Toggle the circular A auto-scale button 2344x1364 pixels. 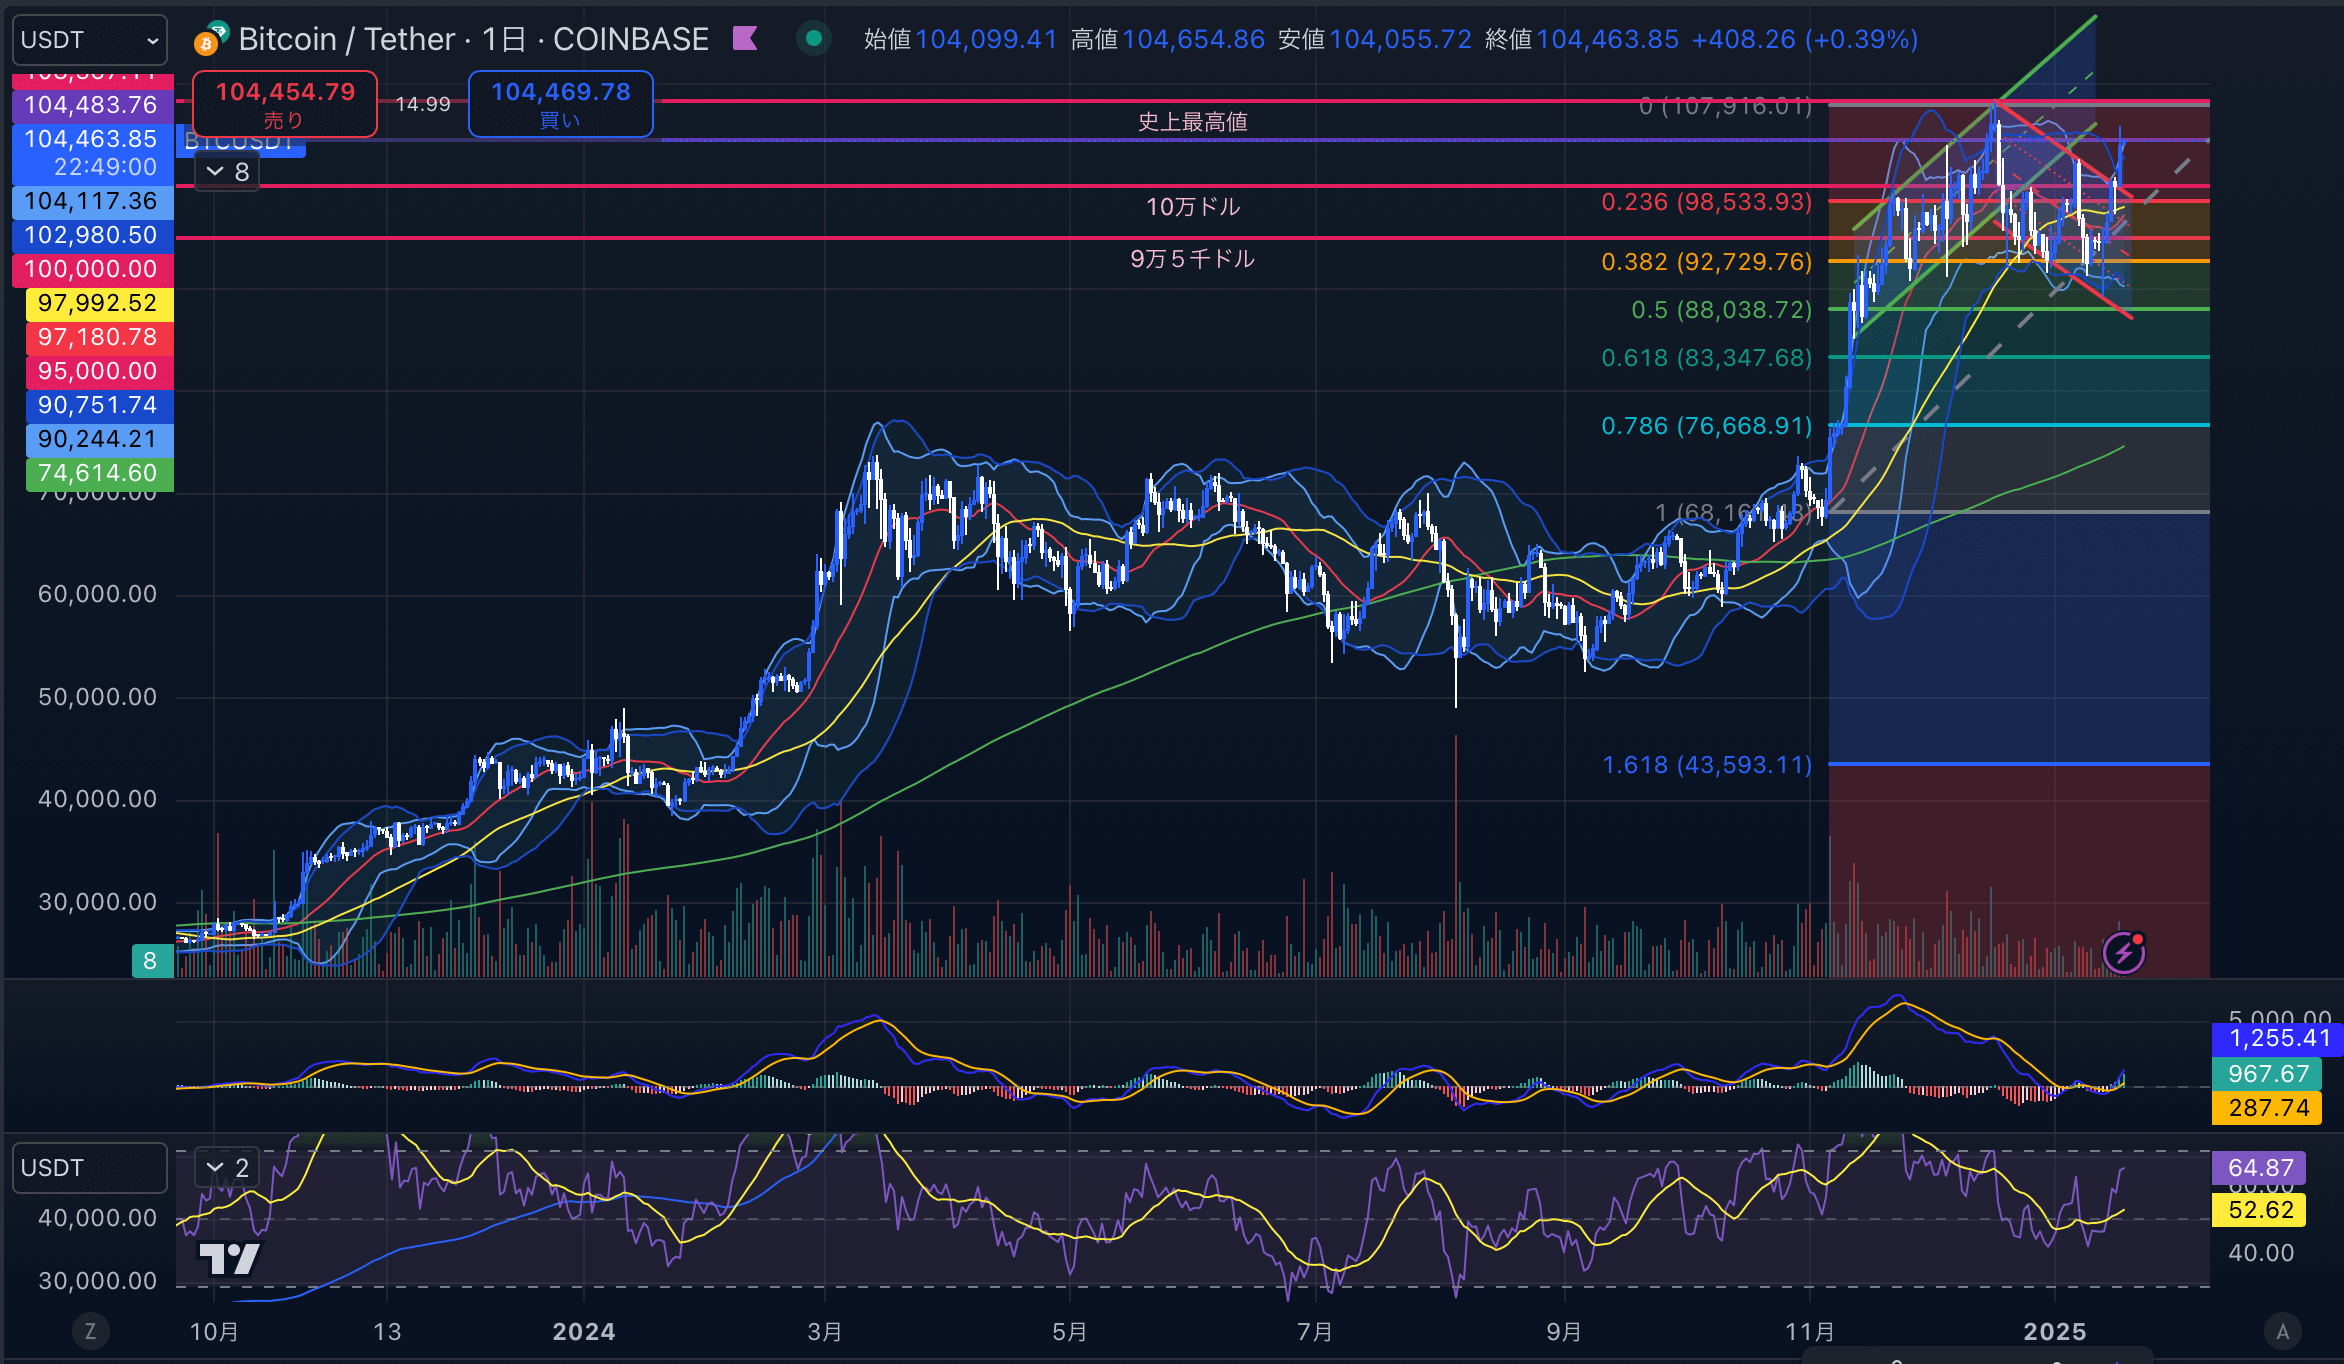pyautogui.click(x=2283, y=1331)
